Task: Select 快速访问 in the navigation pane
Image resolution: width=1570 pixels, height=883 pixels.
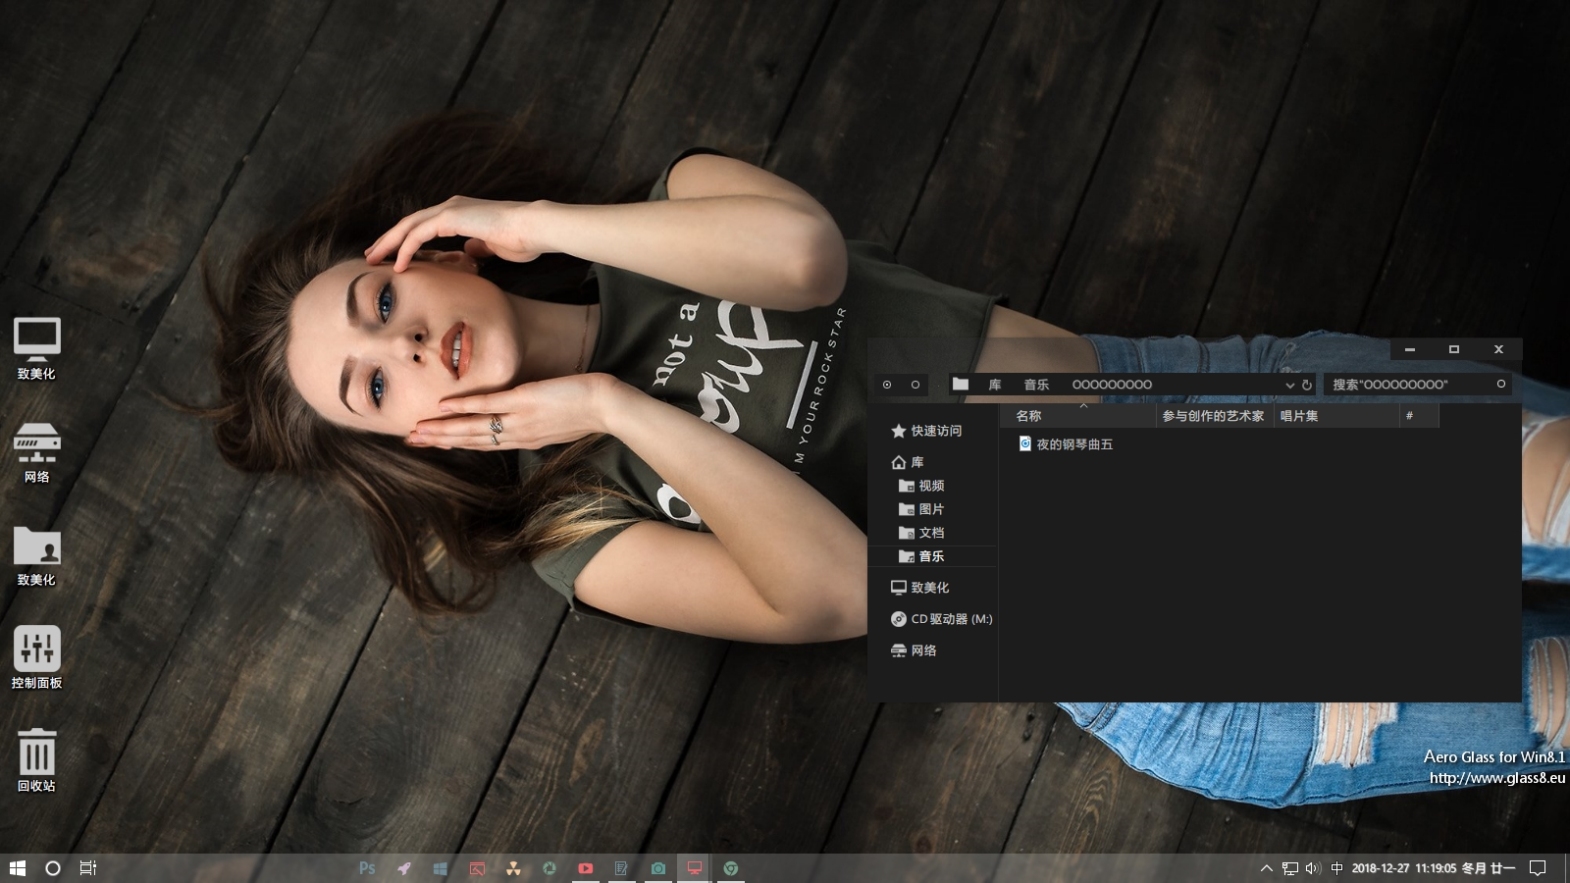Action: click(x=926, y=431)
